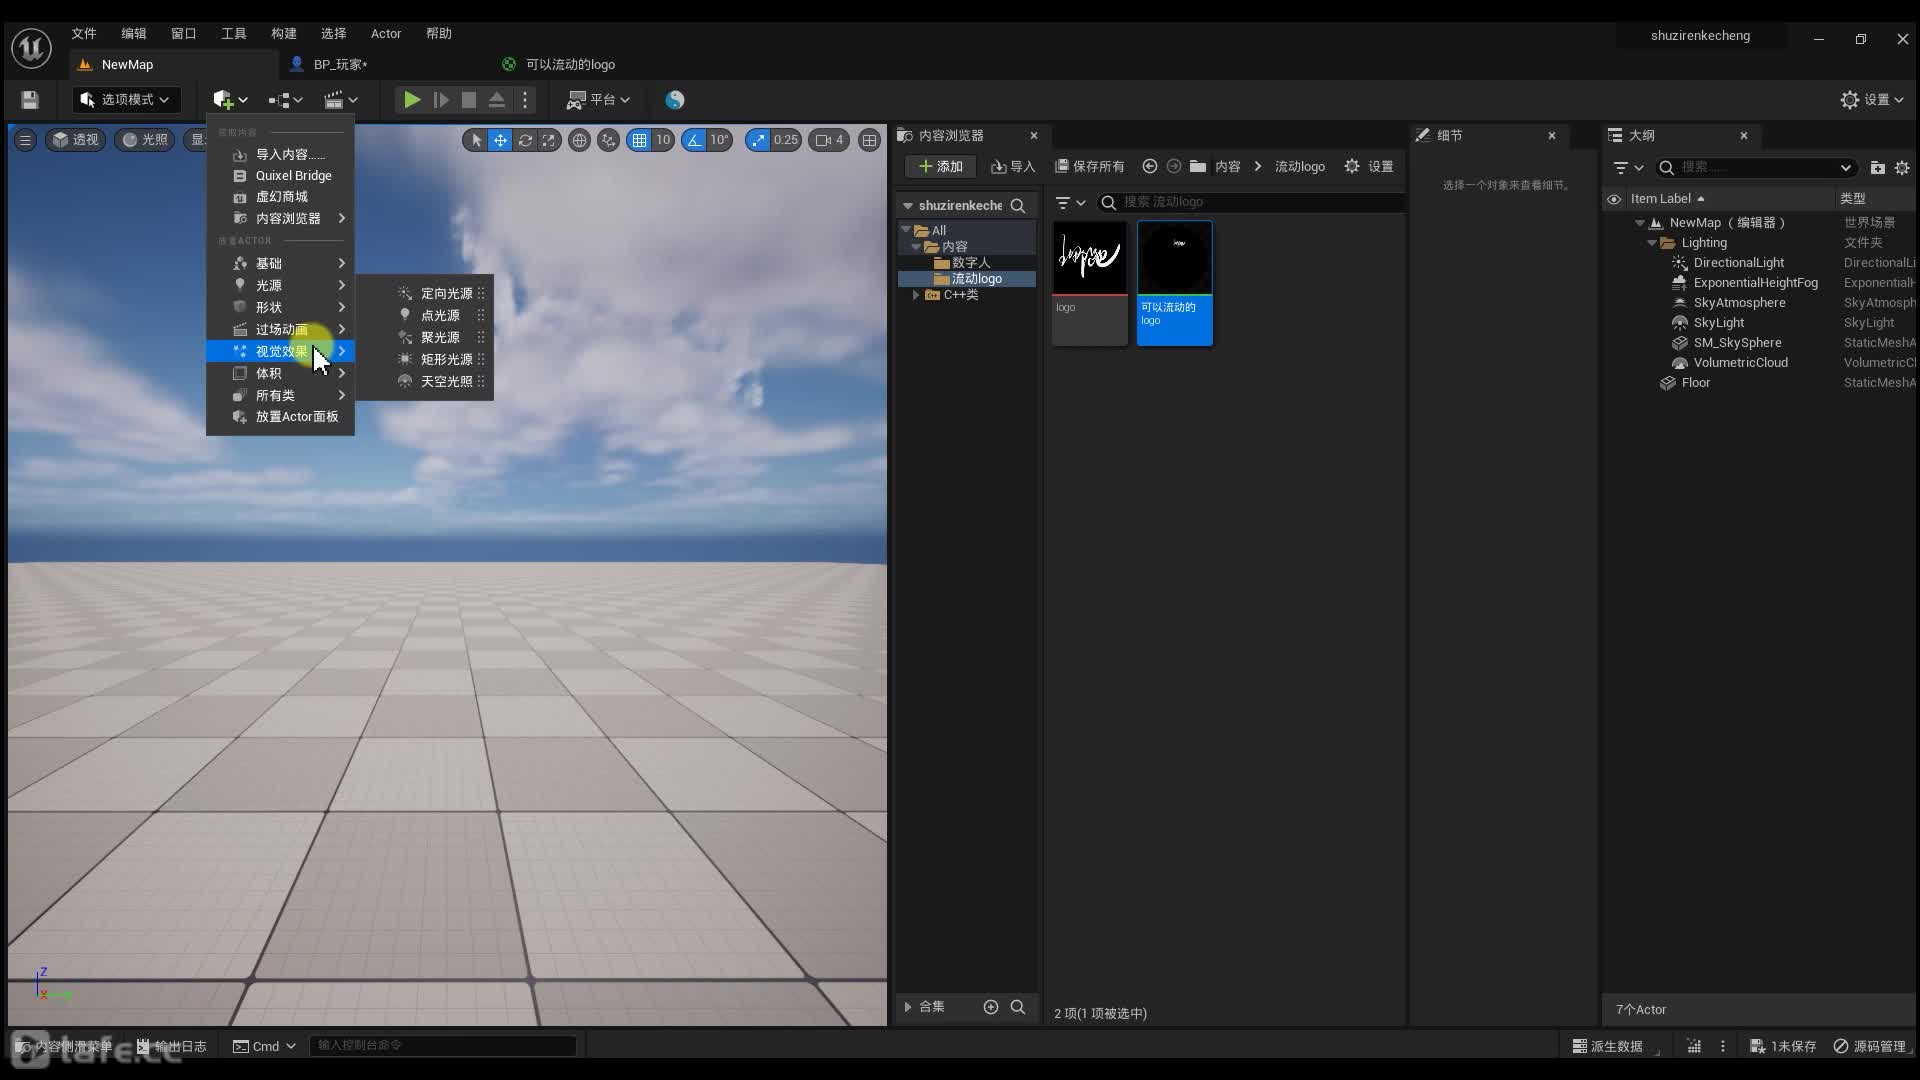The height and width of the screenshot is (1080, 1920).
Task: Open the 编辑 menu
Action: point(134,33)
